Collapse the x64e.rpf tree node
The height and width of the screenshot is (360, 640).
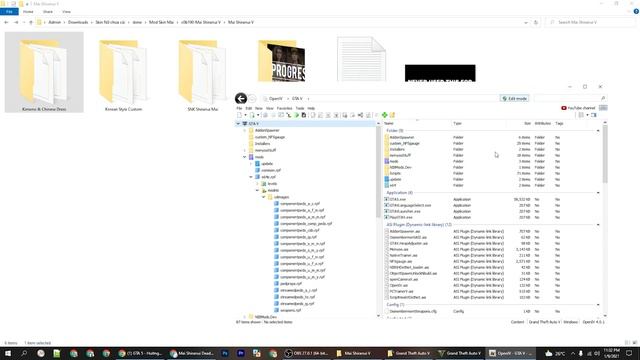[251, 177]
